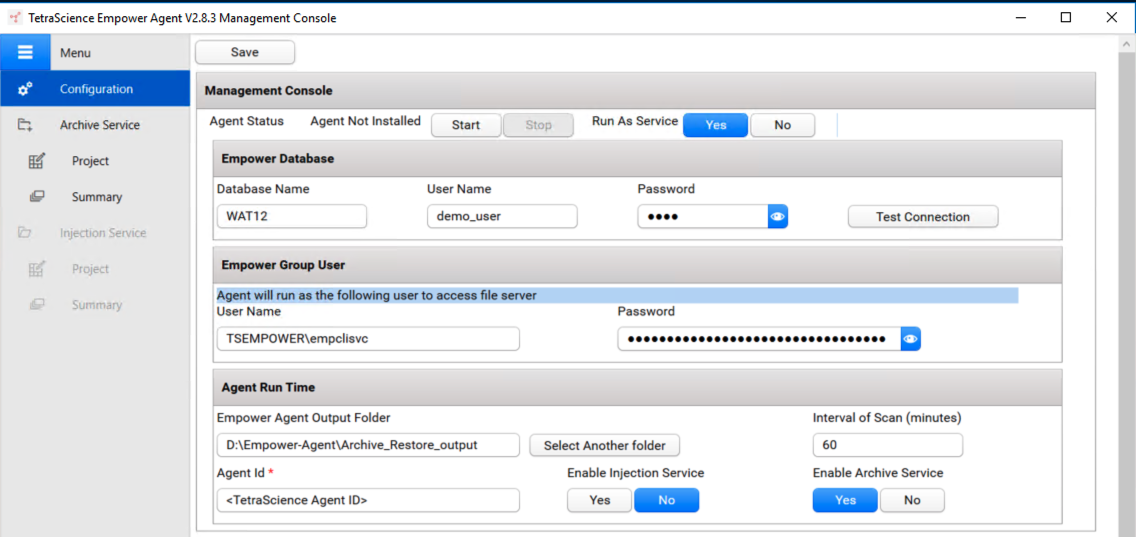Click the Injection Service Summary icon

click(36, 305)
